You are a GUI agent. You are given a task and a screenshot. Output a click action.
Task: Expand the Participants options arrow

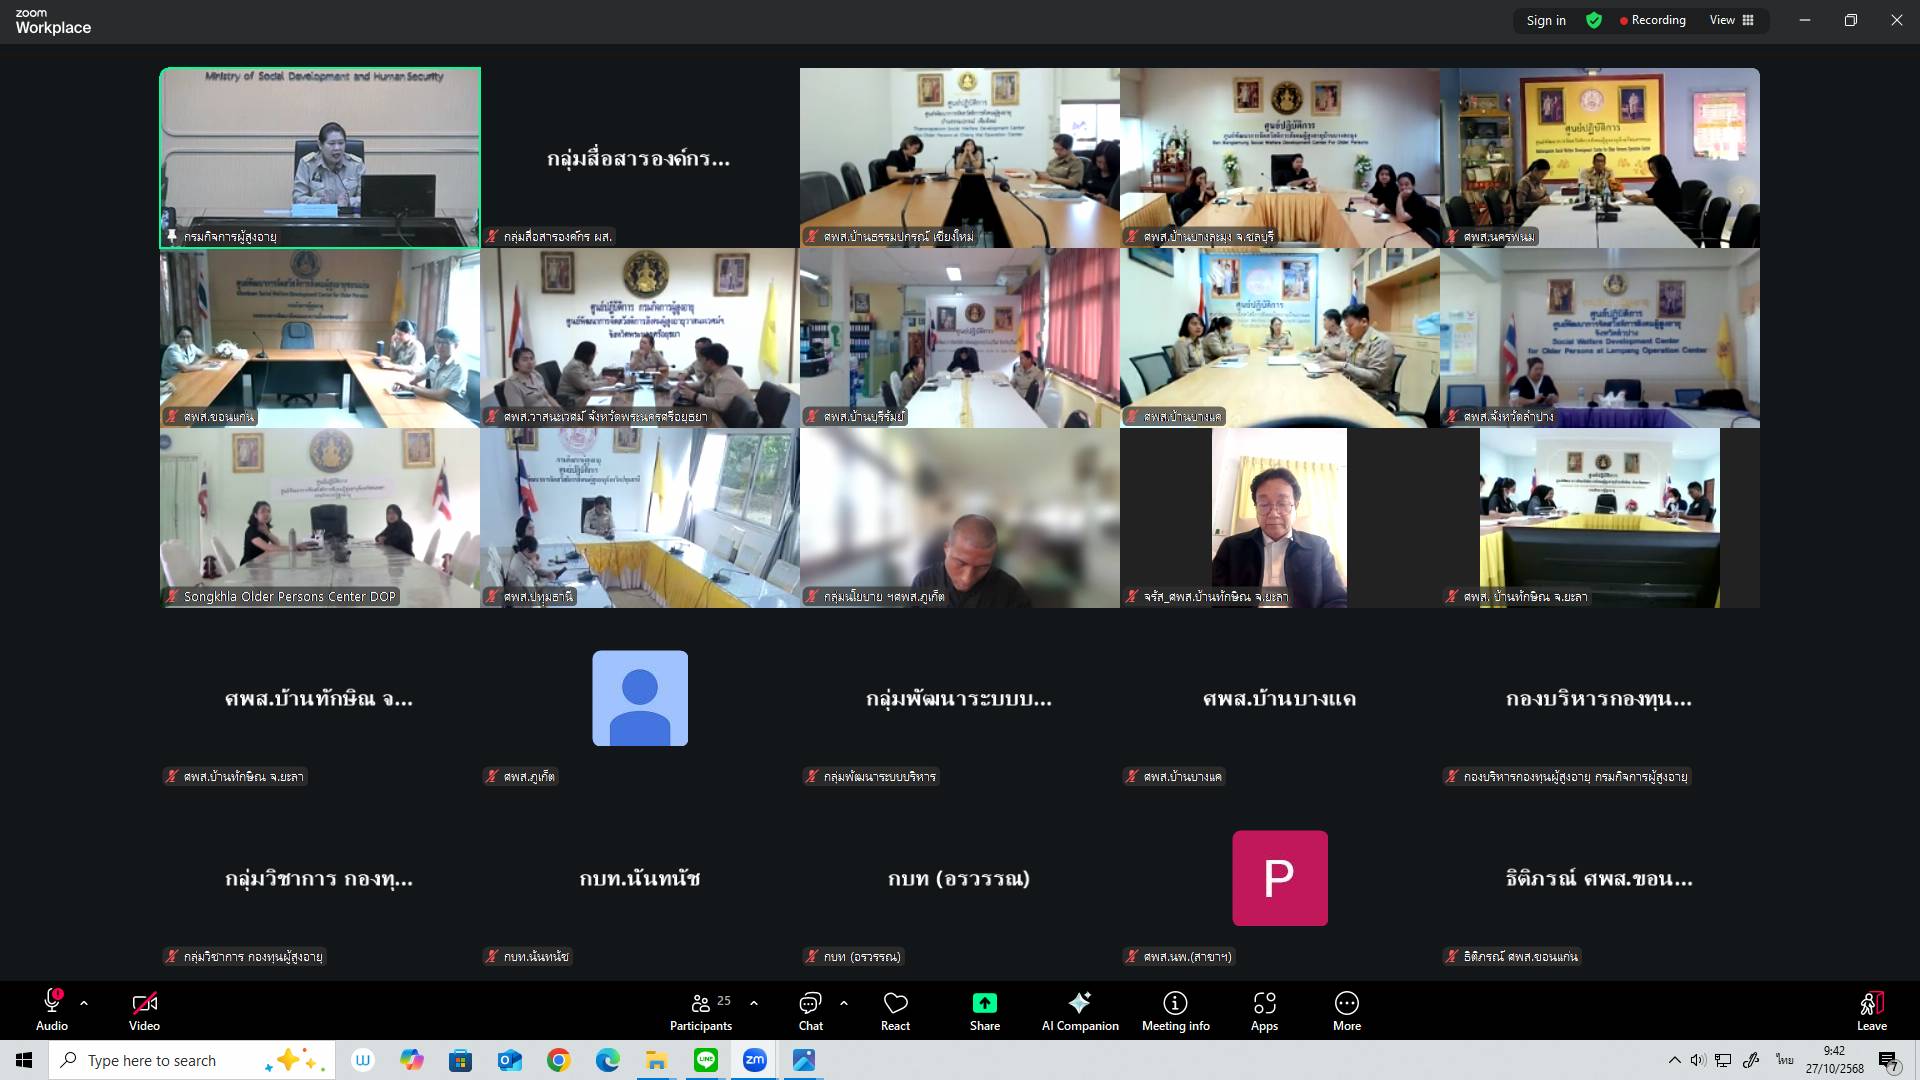pyautogui.click(x=754, y=1002)
